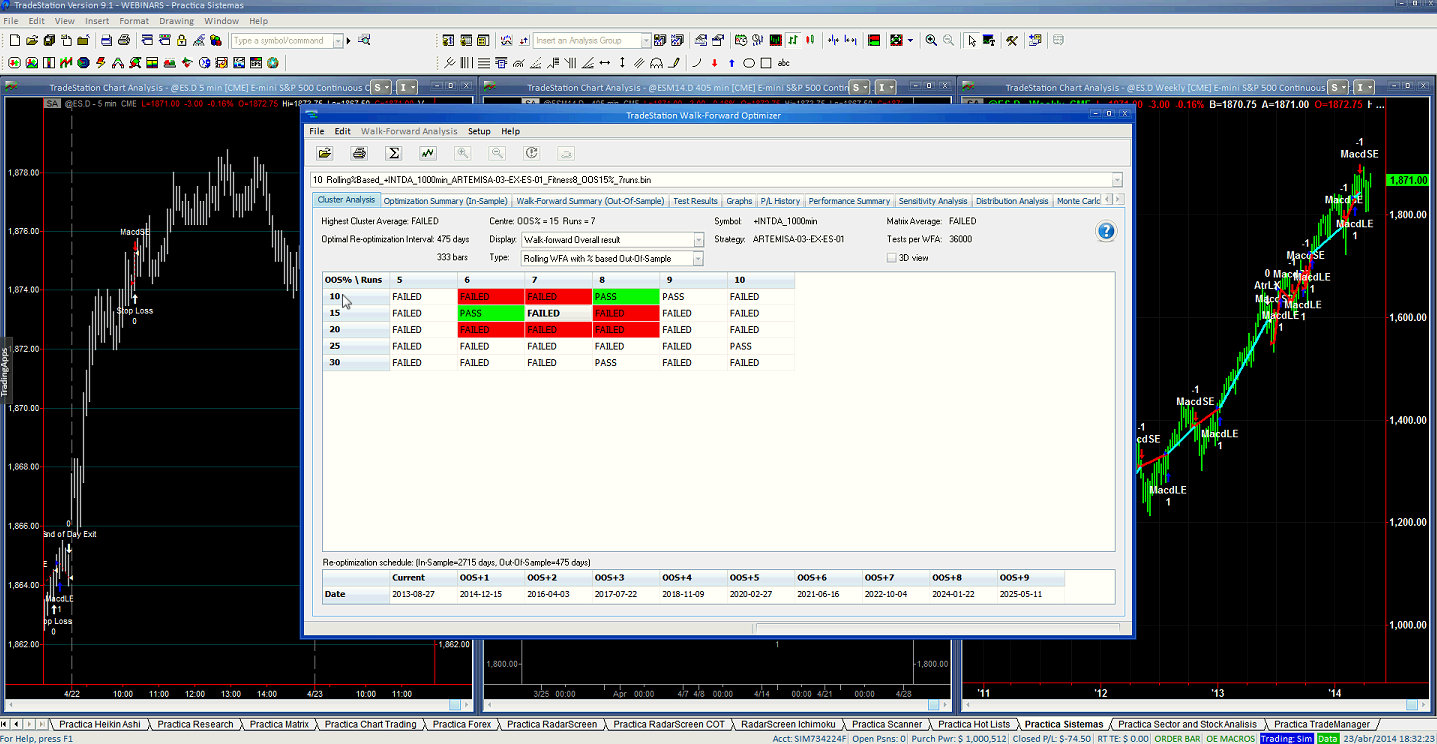The image size is (1437, 744).
Task: Click the OE MACROS status button
Action: 1229,739
